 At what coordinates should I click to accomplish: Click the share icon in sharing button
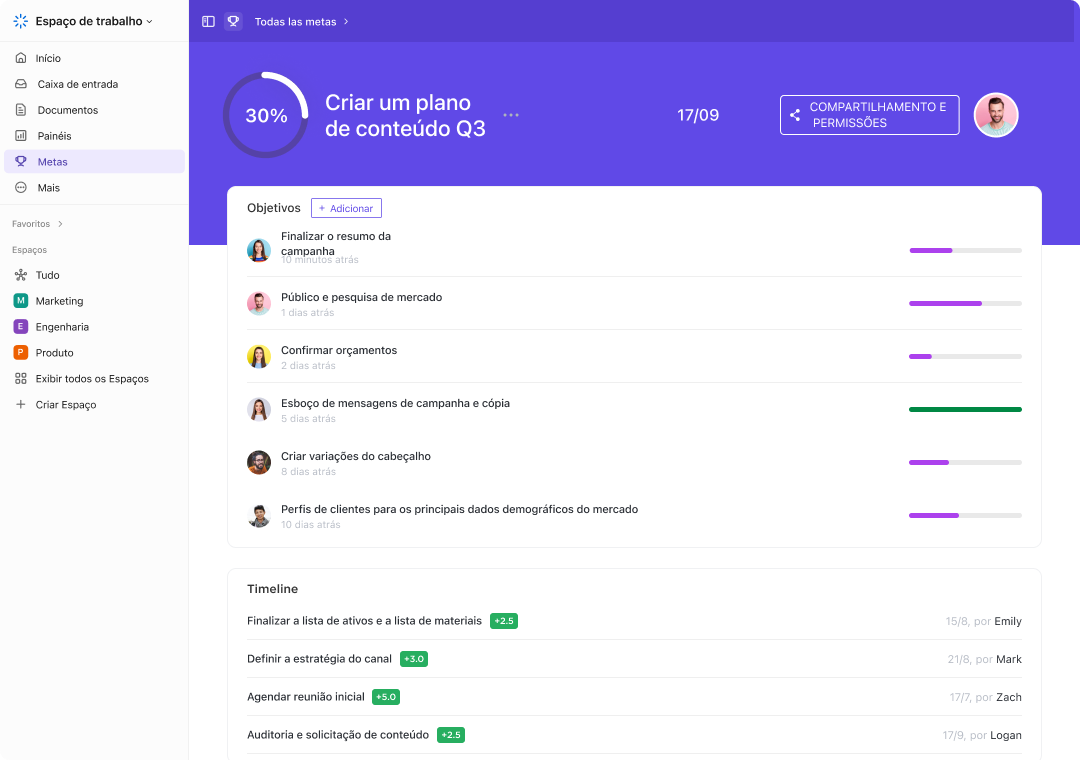795,115
